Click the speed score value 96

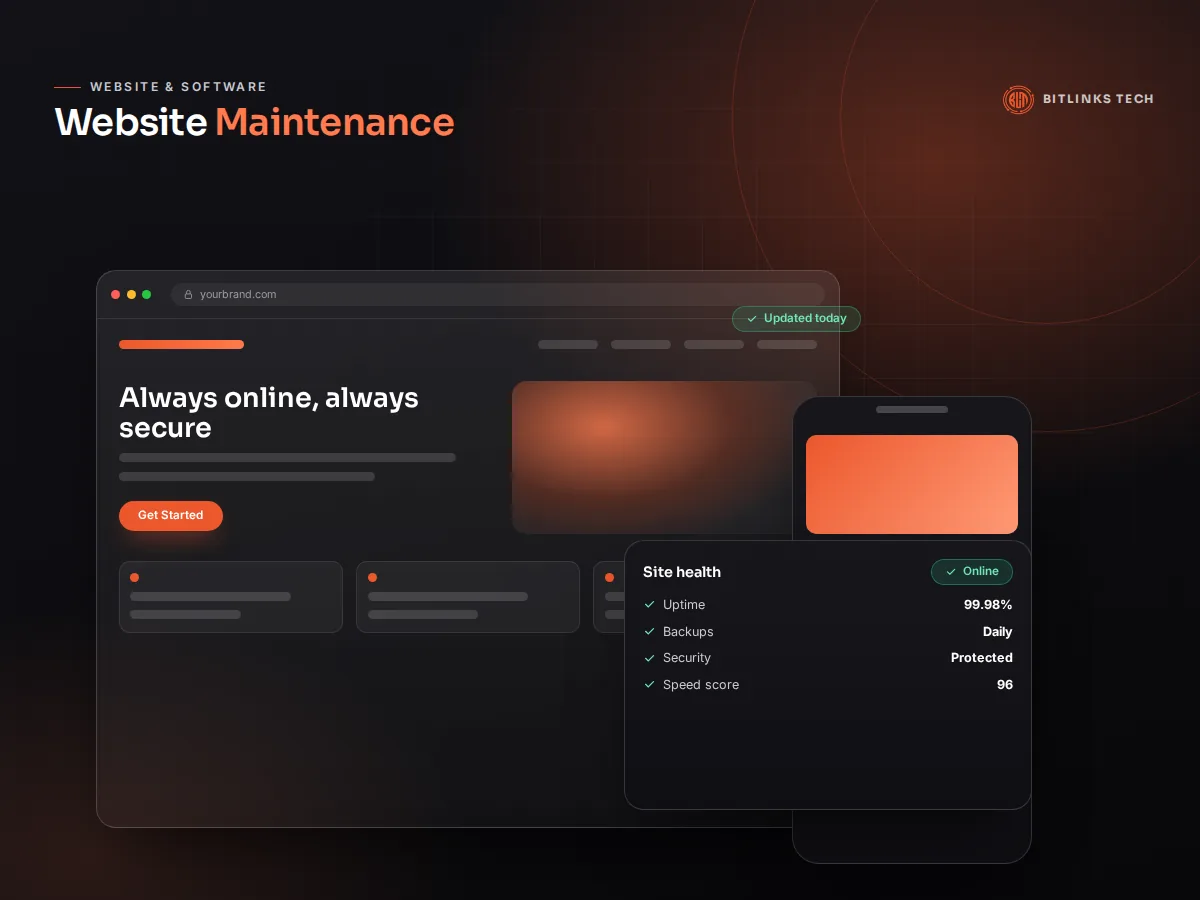pyautogui.click(x=1005, y=685)
